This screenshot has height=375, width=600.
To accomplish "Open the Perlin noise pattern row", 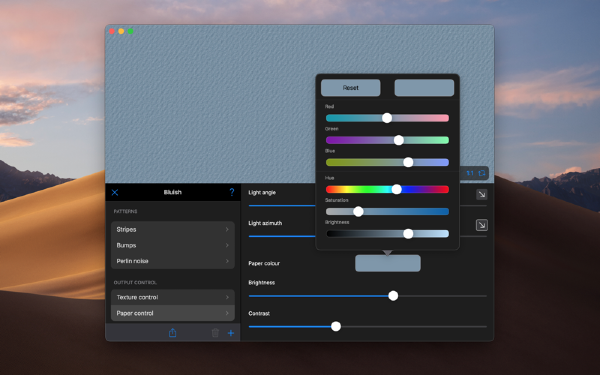I will (173, 261).
